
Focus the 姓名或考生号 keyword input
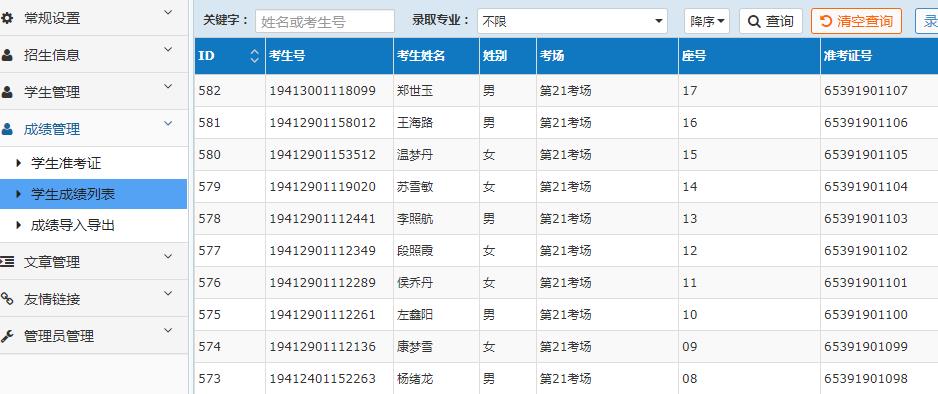[x=325, y=22]
